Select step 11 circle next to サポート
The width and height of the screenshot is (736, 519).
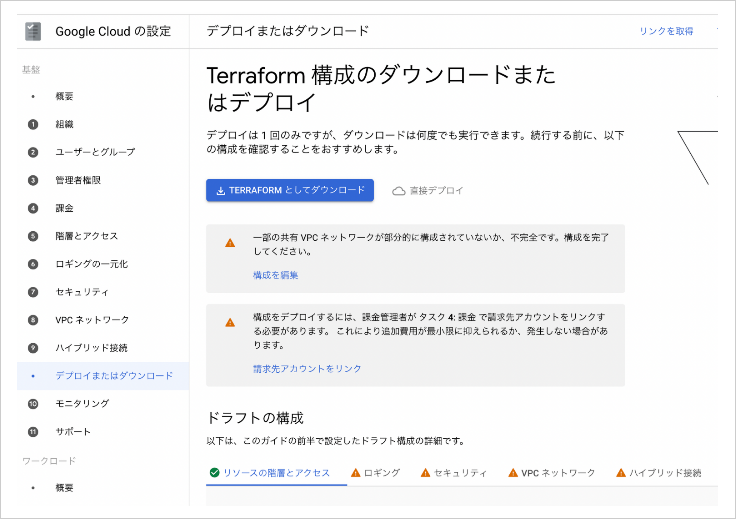click(33, 432)
